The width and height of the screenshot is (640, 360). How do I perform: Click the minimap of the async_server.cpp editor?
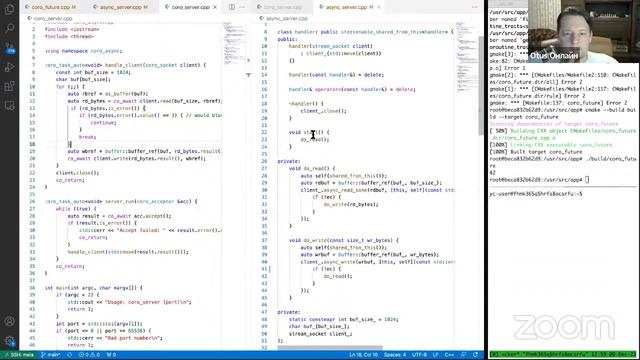pos(466,57)
